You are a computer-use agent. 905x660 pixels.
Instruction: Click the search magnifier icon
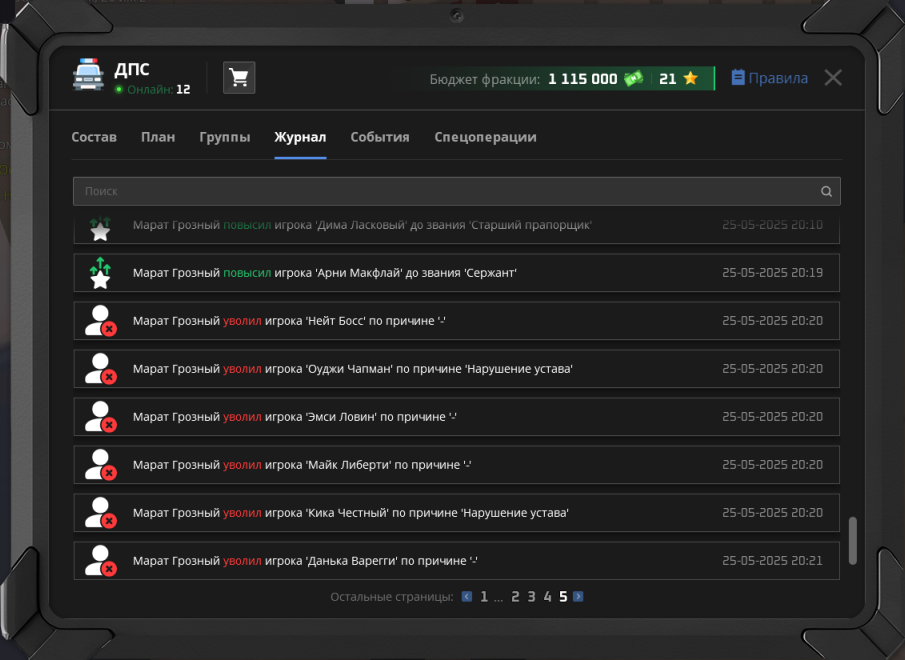point(827,192)
